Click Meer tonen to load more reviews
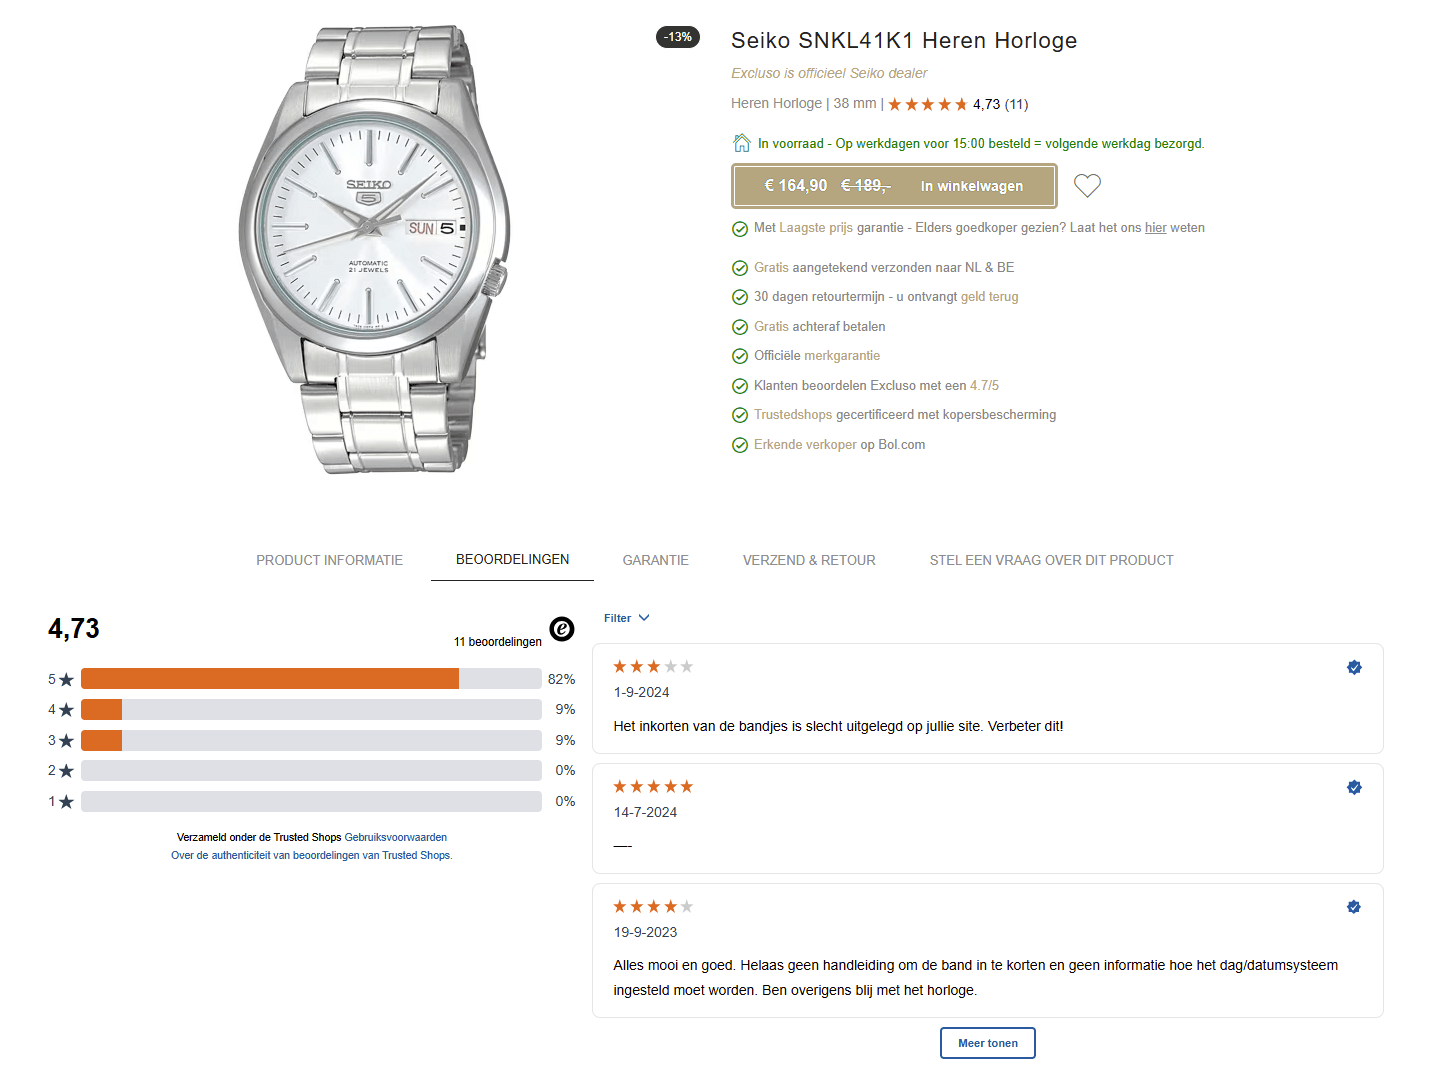 click(987, 1043)
